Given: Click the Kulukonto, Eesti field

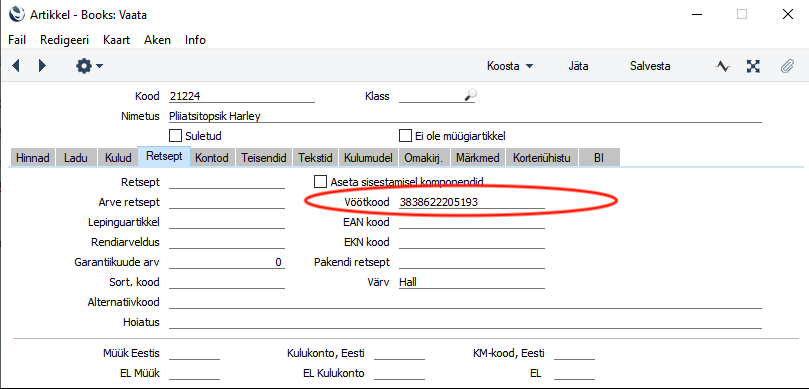Looking at the screenshot, I should click(x=399, y=354).
